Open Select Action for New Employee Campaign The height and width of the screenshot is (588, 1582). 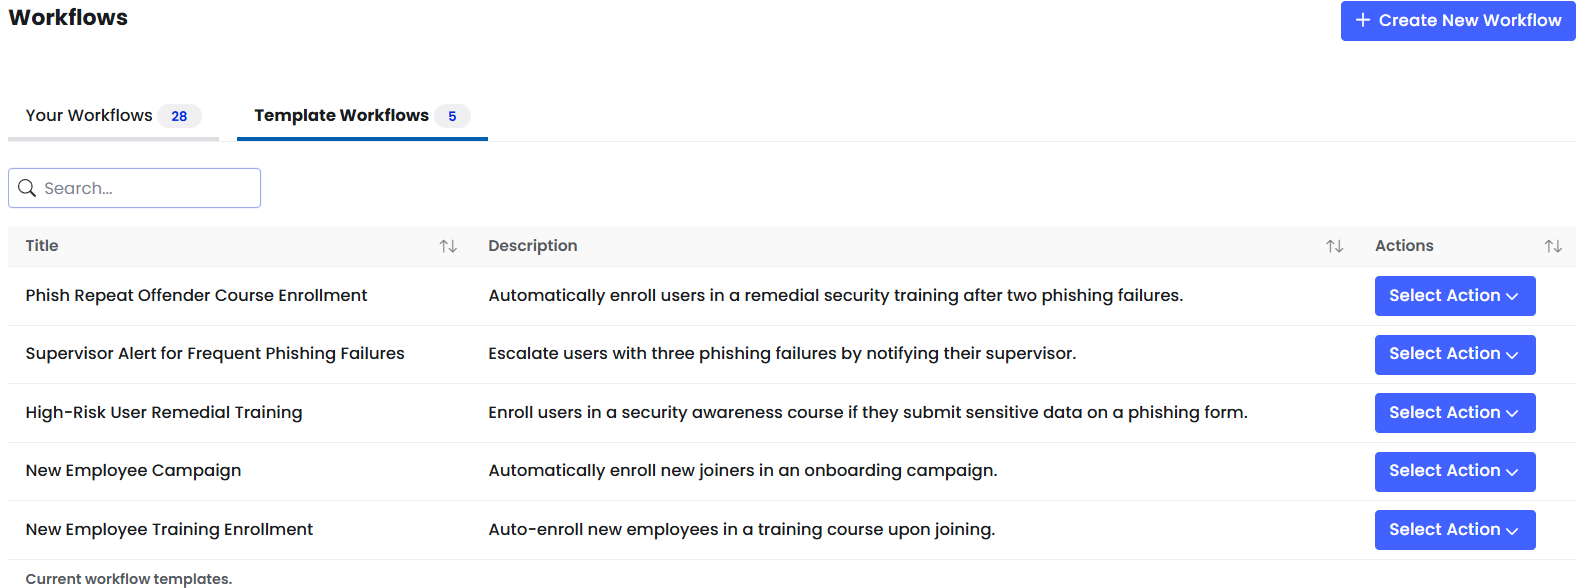1455,471
